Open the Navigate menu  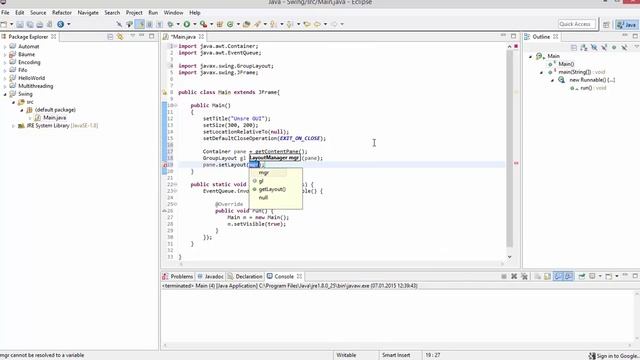coord(88,13)
